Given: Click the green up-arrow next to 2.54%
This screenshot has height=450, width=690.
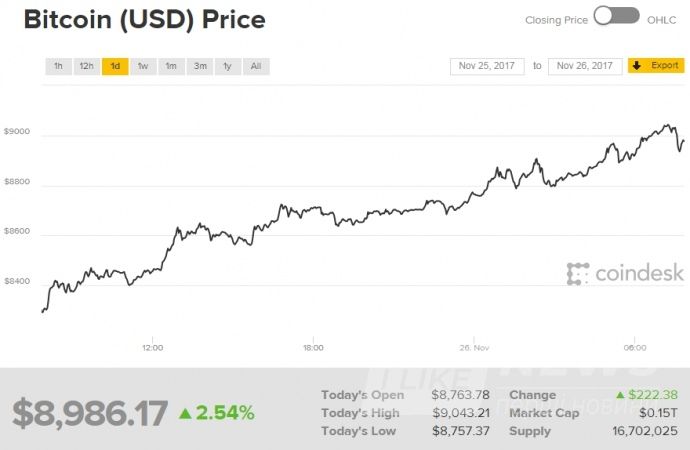Looking at the screenshot, I should (x=185, y=412).
